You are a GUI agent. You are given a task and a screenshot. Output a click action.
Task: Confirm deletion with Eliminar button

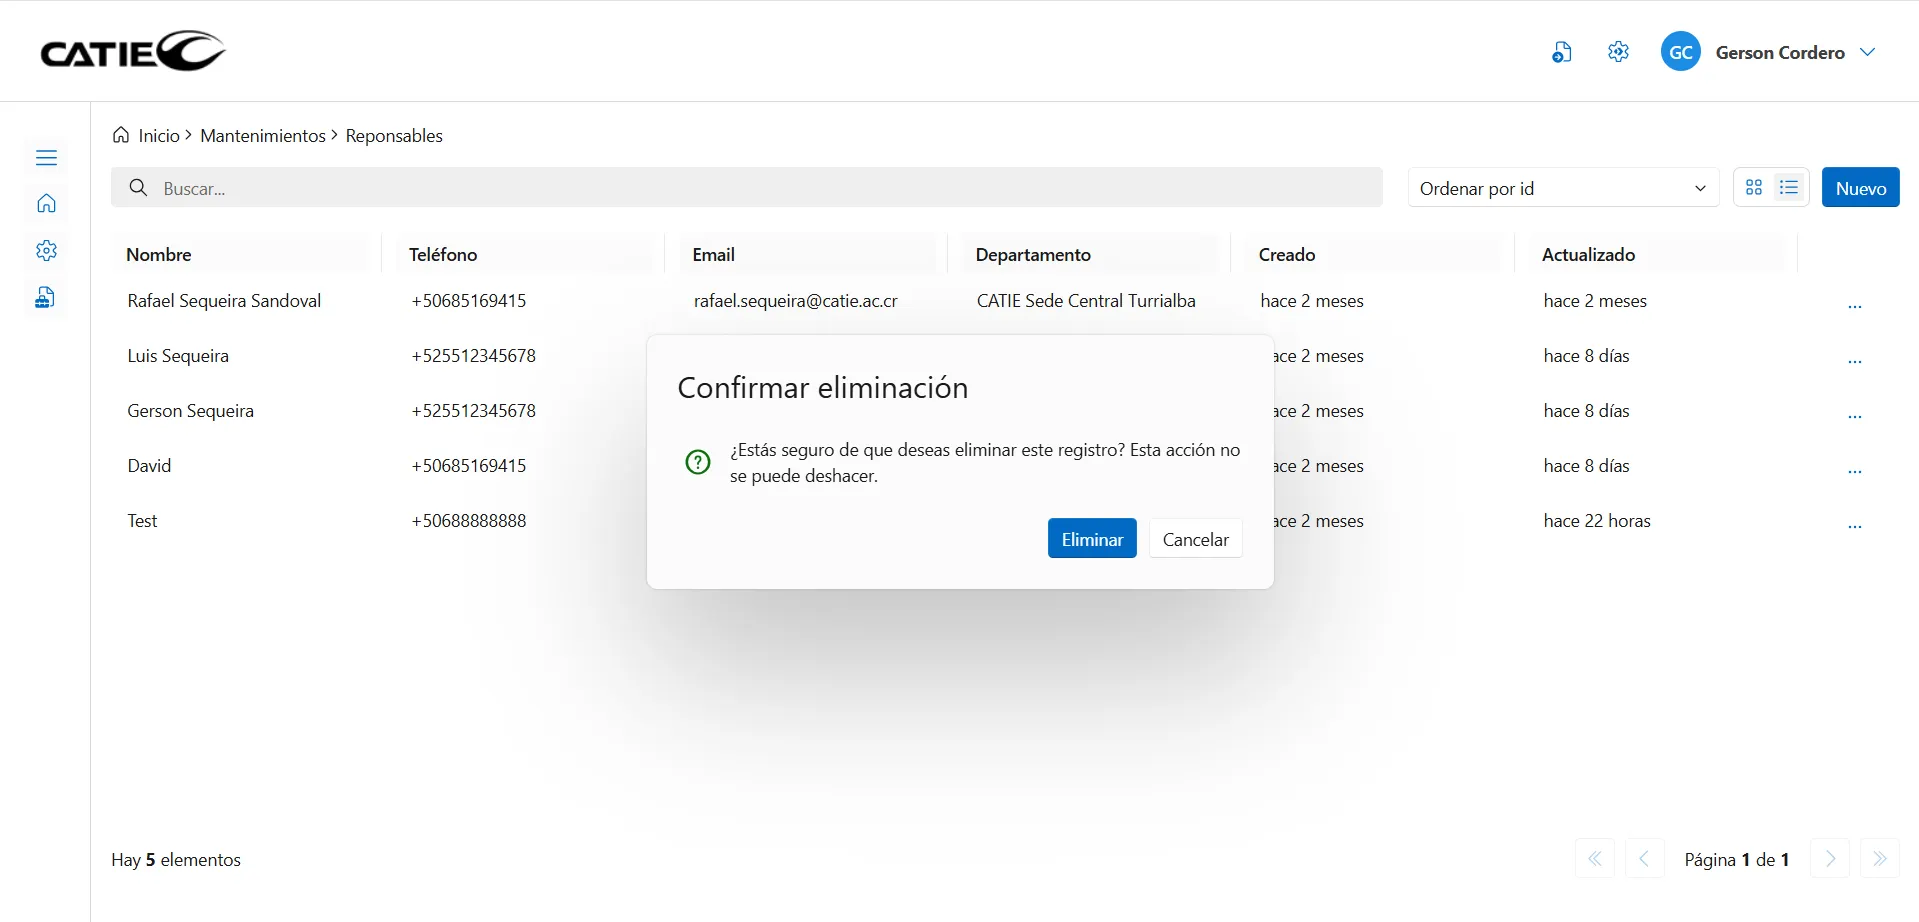1091,539
